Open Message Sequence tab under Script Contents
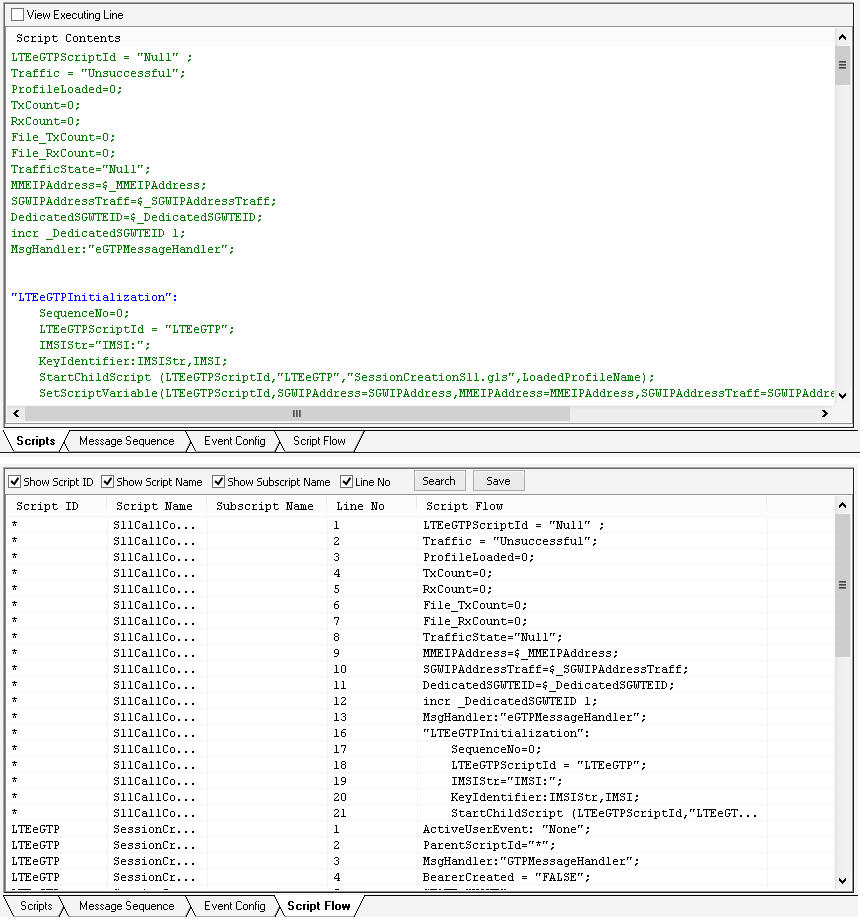Image resolution: width=860 pixels, height=924 pixels. [x=126, y=441]
